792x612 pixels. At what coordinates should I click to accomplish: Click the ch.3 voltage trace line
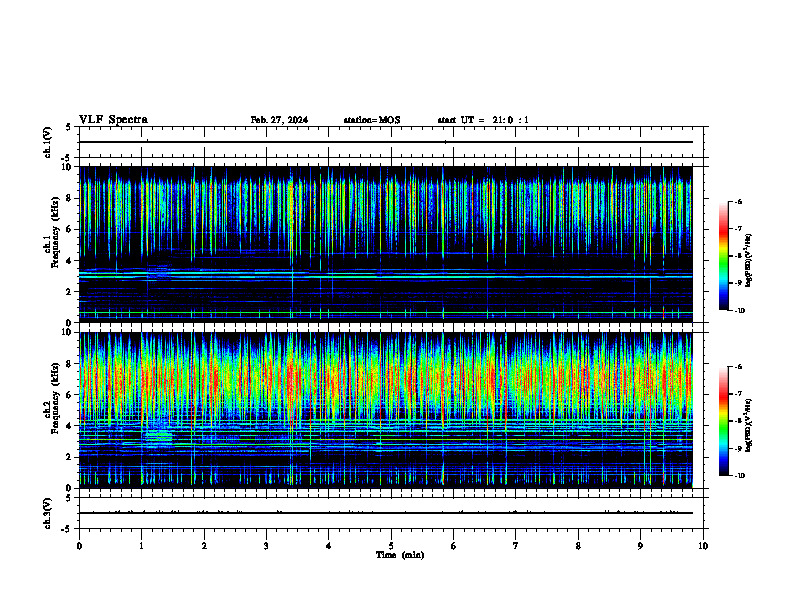386,513
